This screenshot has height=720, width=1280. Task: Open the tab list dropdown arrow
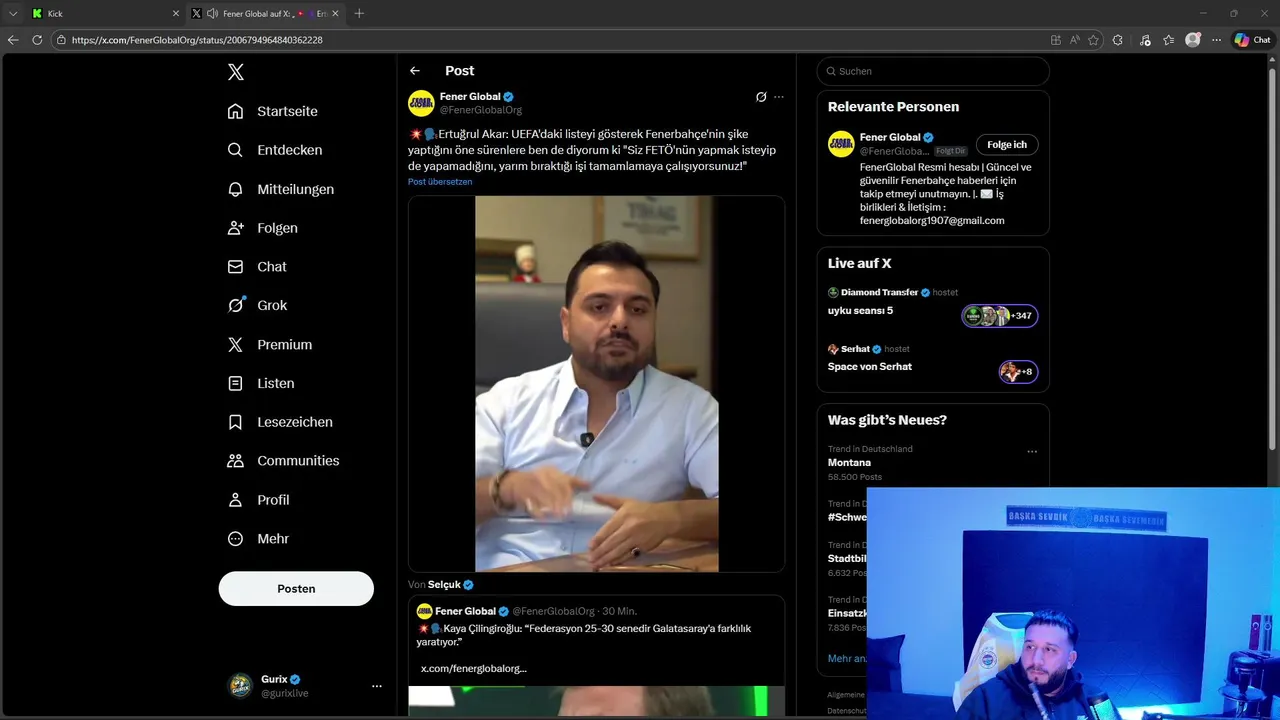pyautogui.click(x=13, y=14)
